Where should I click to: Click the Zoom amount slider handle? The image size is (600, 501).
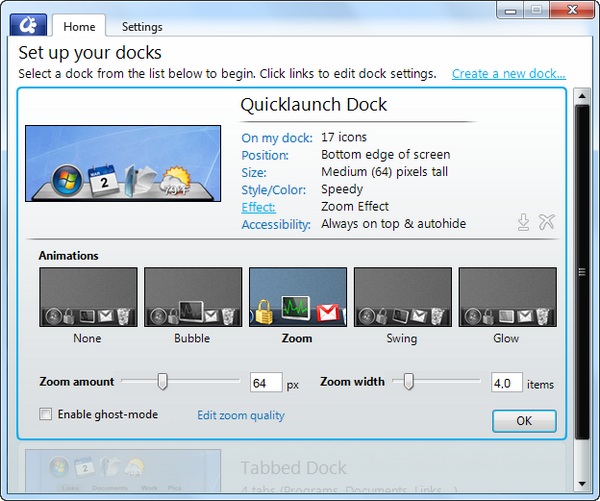pos(162,381)
